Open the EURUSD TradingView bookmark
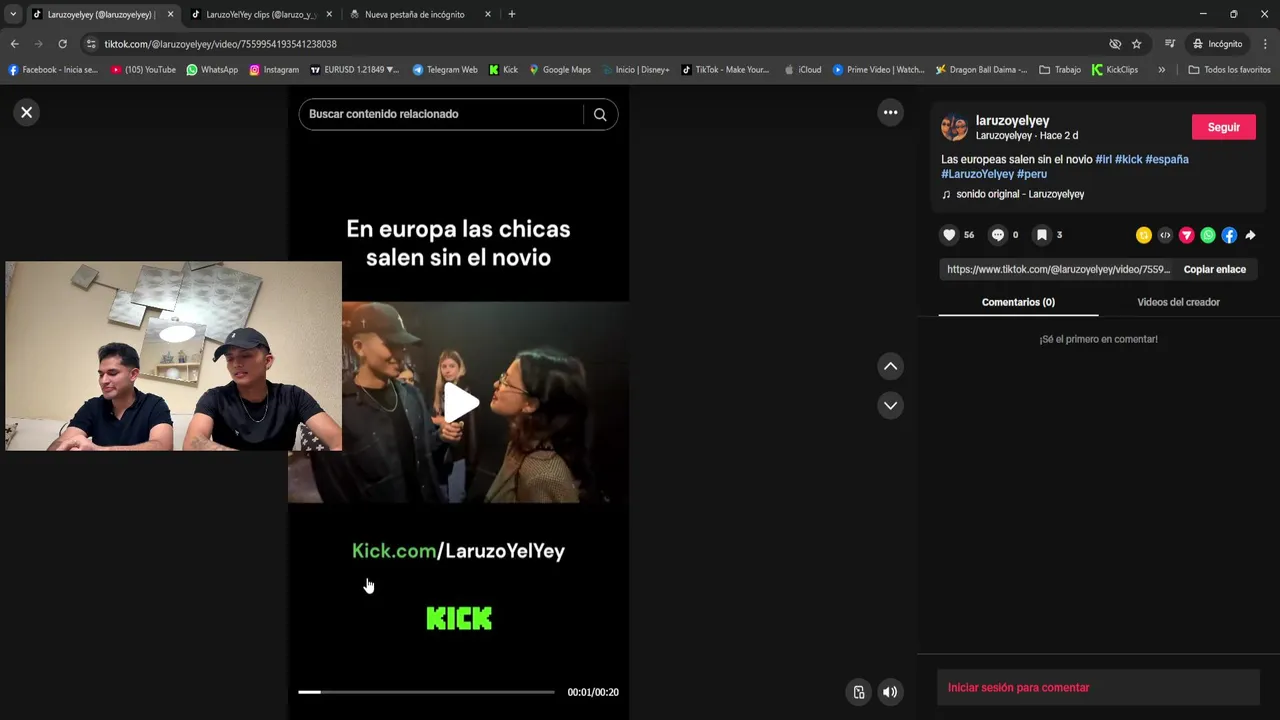Screen dimensions: 1280x720 pyautogui.click(x=354, y=70)
